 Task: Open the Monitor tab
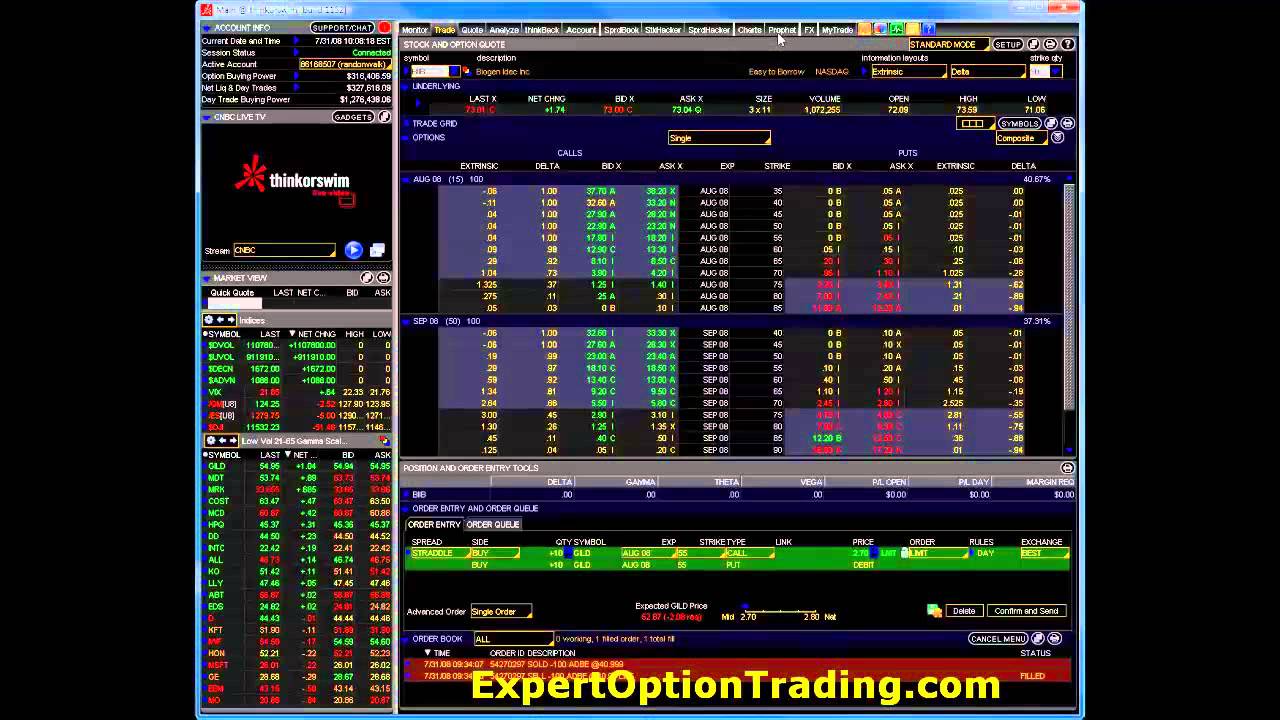click(x=414, y=30)
